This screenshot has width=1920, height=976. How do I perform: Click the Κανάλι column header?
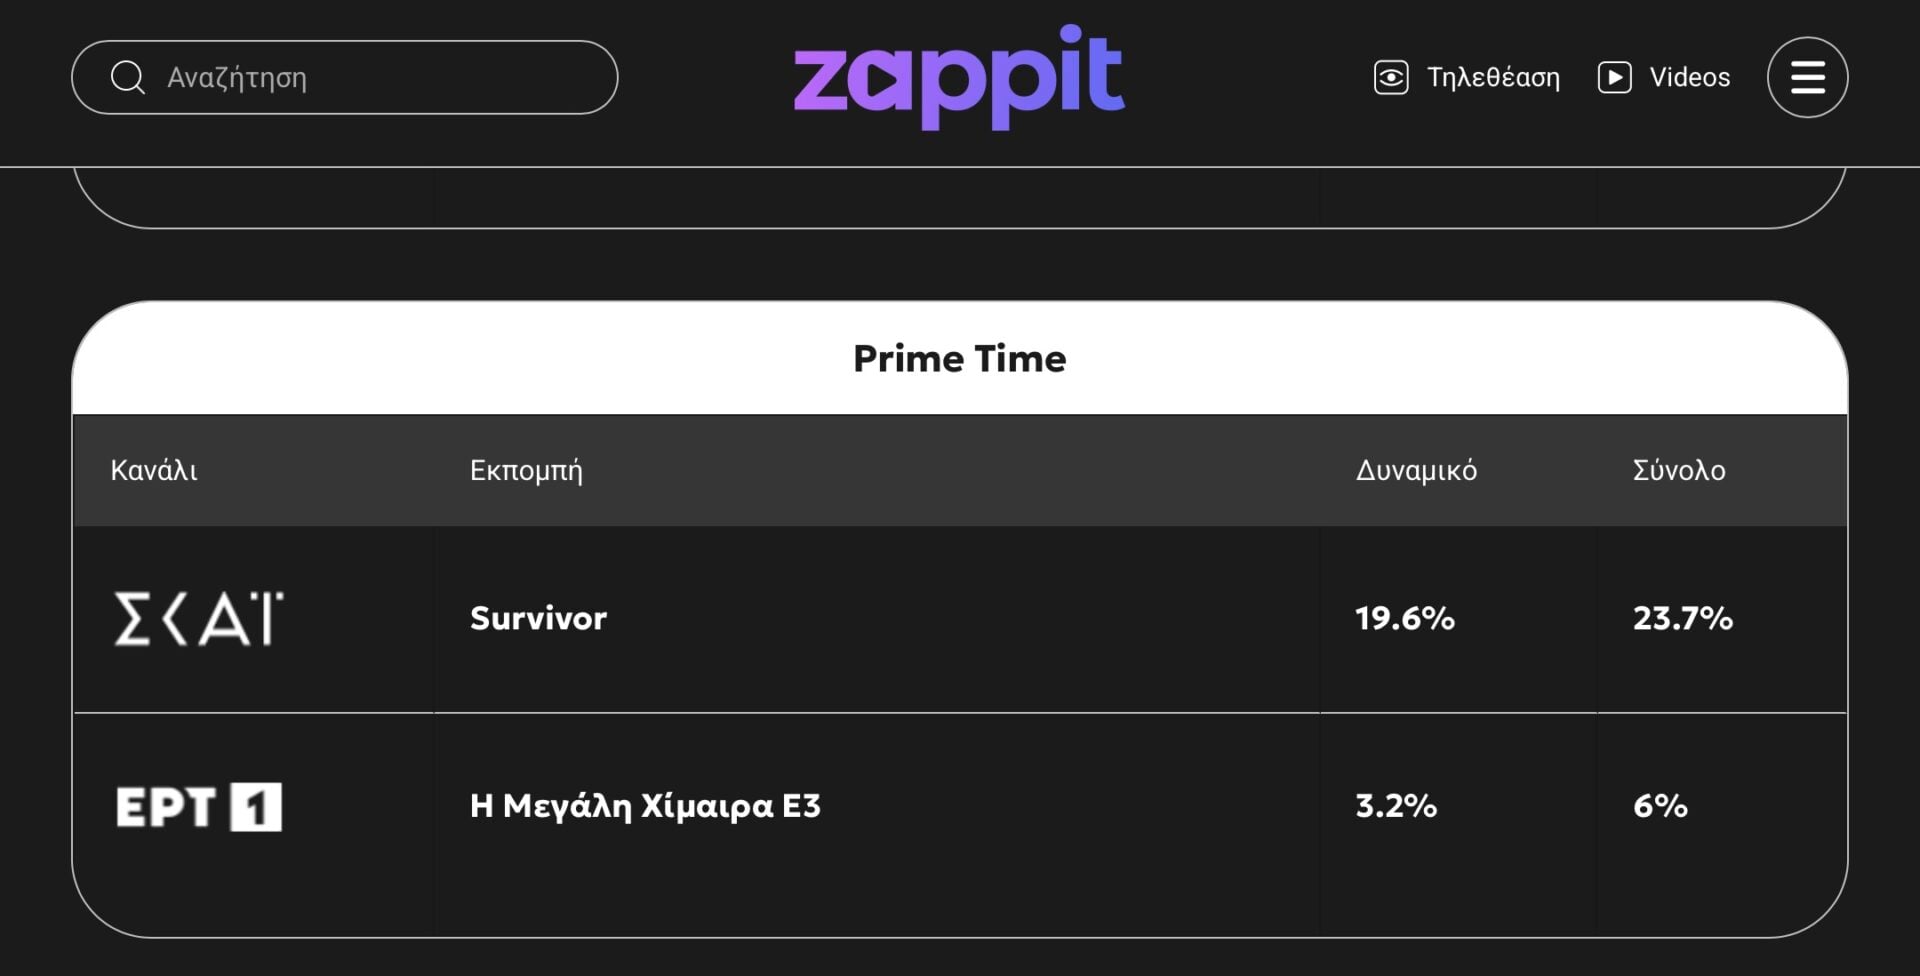pos(154,470)
